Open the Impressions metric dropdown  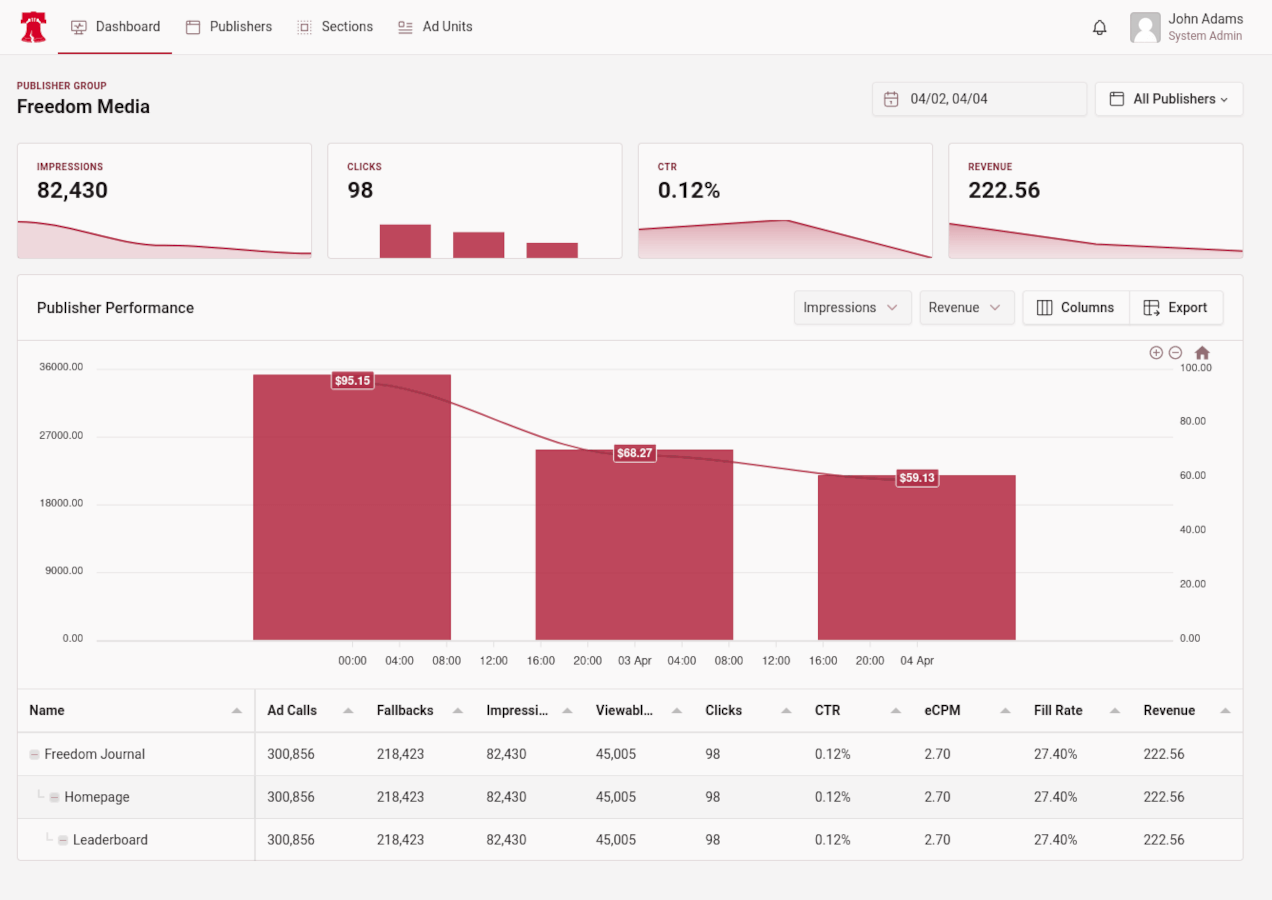[x=852, y=308]
